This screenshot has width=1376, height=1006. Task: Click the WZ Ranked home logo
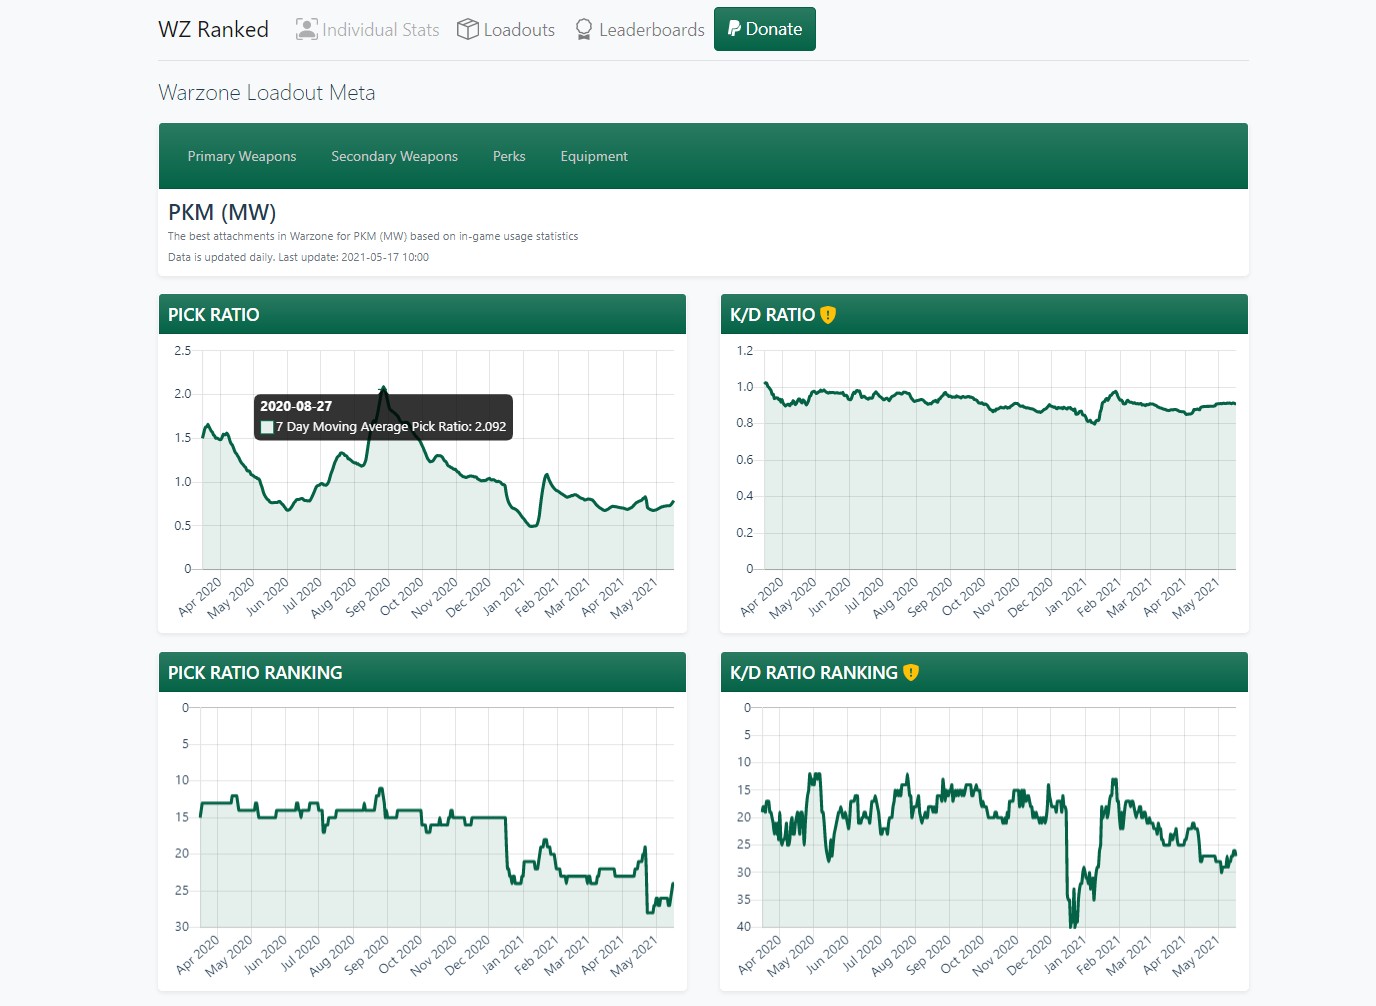[x=213, y=29]
